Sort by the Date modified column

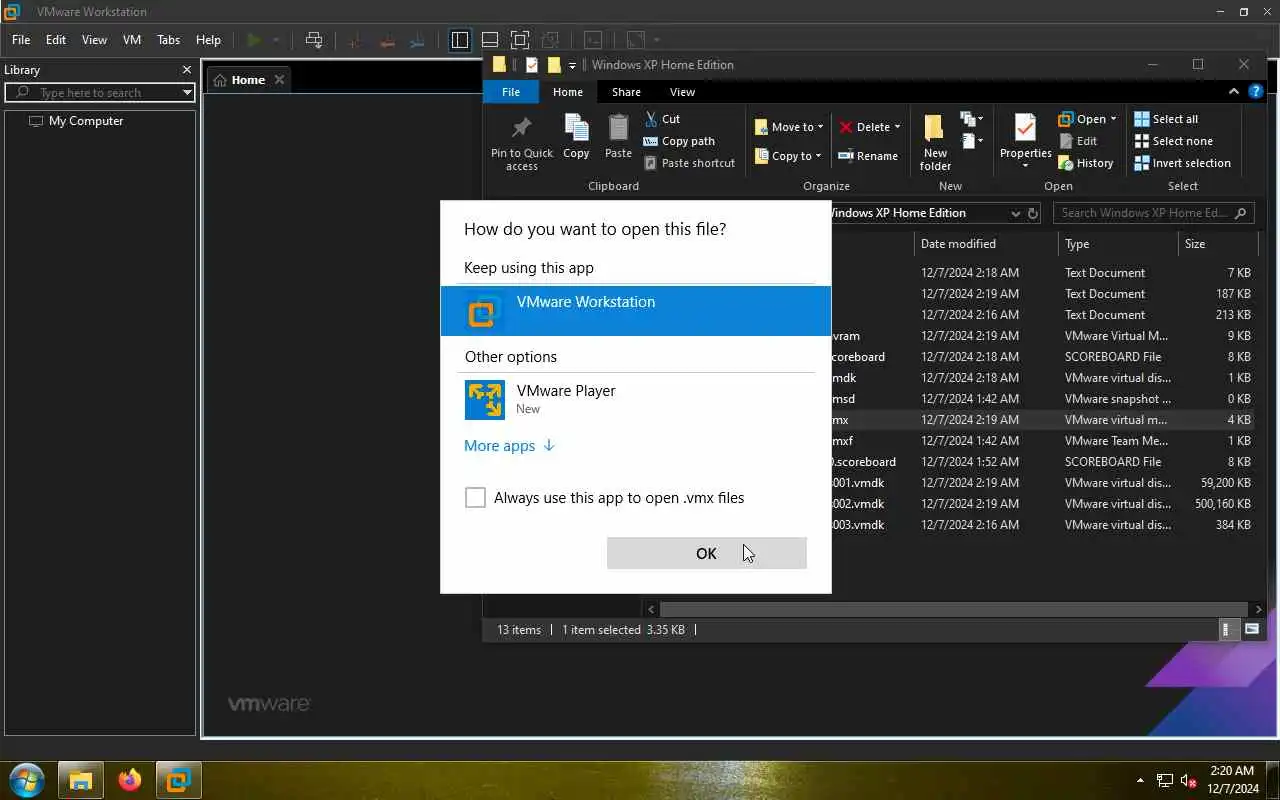tap(986, 244)
